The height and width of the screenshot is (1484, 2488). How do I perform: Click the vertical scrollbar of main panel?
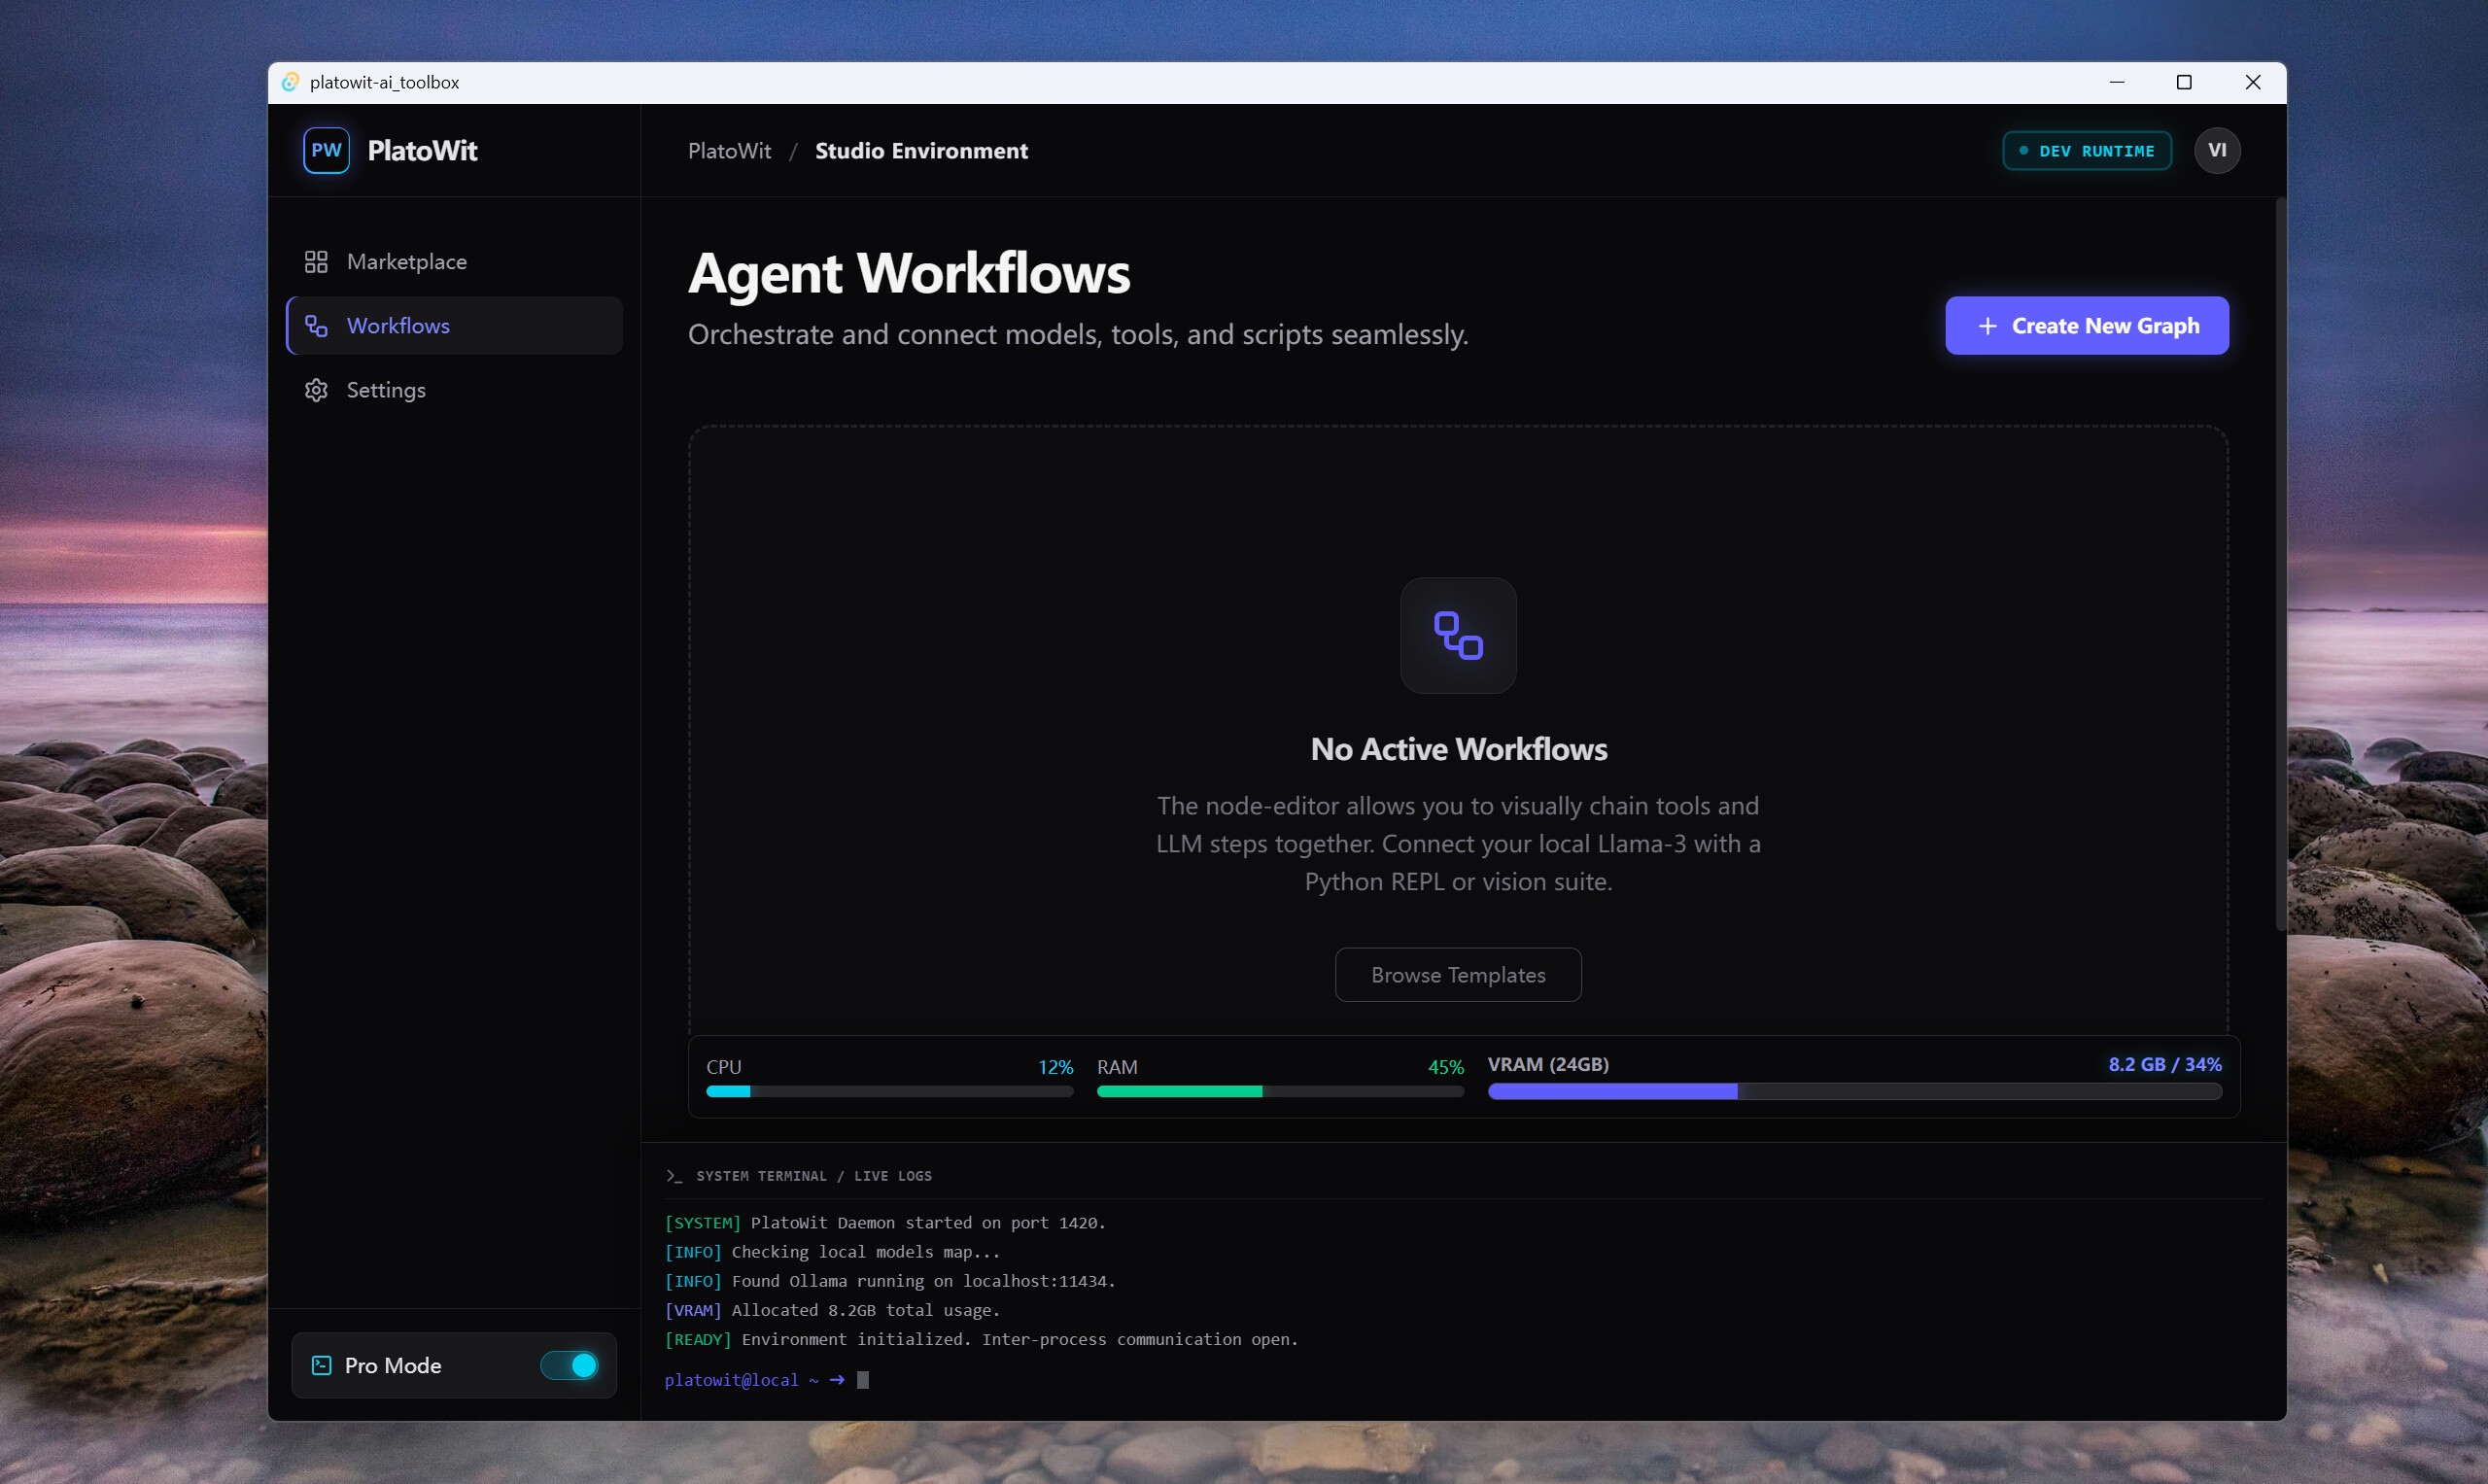[x=2280, y=565]
